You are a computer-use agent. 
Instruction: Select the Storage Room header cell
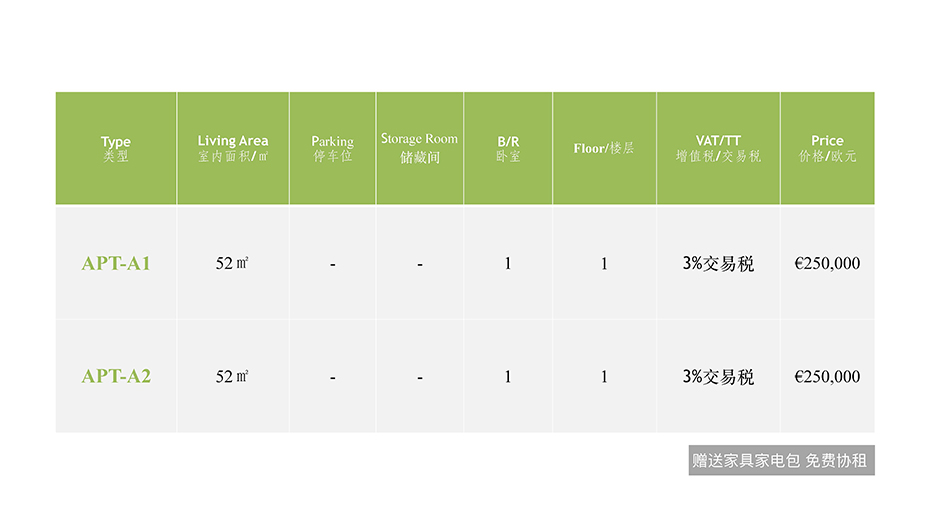pyautogui.click(x=419, y=148)
